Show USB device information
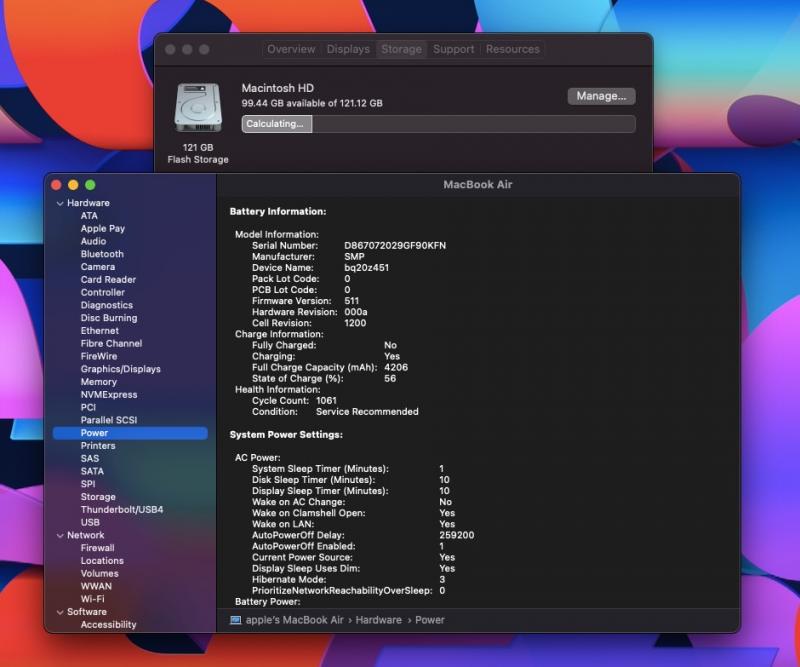This screenshot has height=667, width=800. [x=90, y=522]
